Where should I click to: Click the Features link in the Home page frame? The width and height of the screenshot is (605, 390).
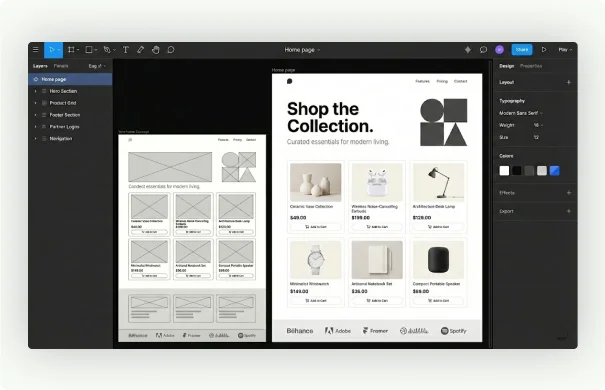point(422,81)
